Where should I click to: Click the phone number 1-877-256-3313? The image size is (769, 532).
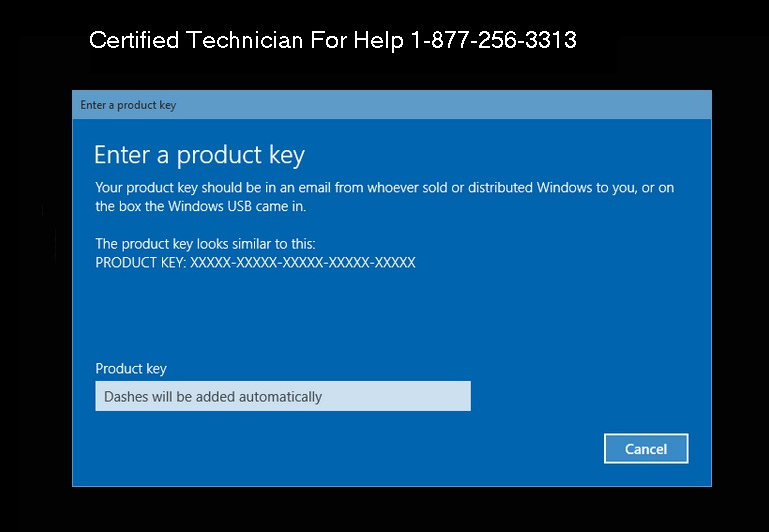[x=493, y=41]
